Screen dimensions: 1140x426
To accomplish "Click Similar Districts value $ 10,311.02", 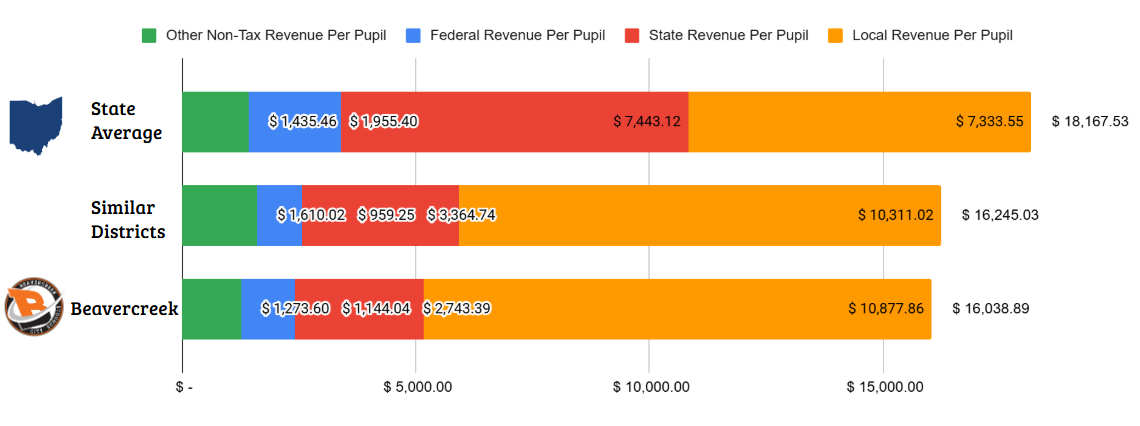I will [x=896, y=215].
